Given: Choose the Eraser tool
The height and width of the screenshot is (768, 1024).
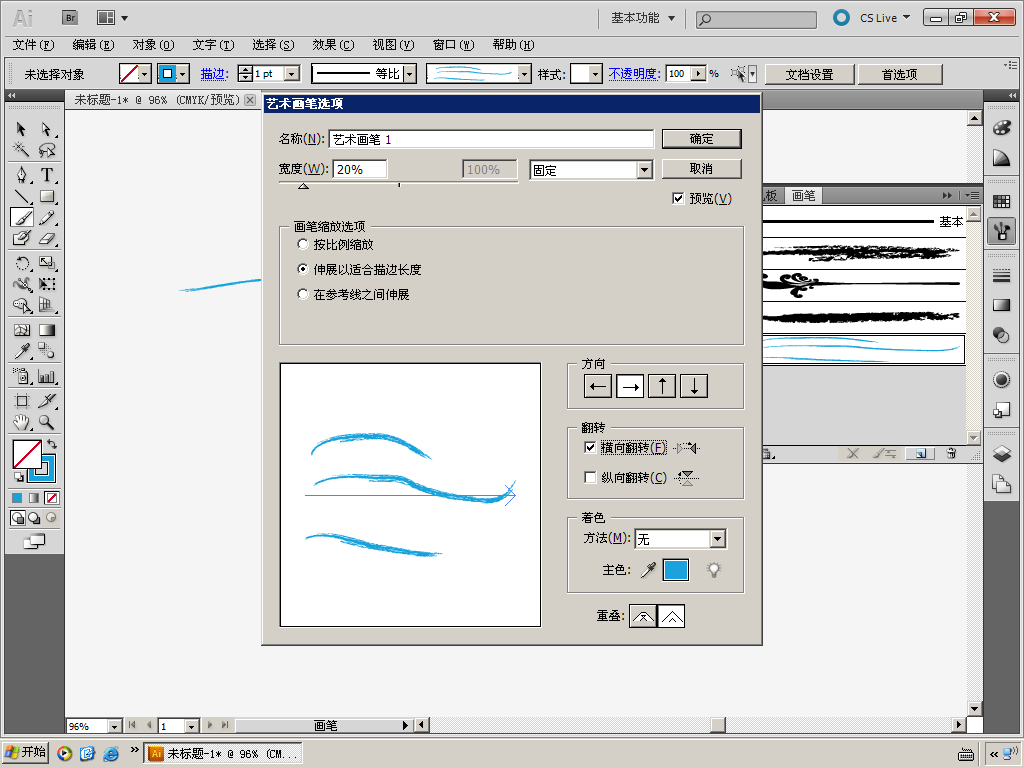Looking at the screenshot, I should pyautogui.click(x=46, y=238).
